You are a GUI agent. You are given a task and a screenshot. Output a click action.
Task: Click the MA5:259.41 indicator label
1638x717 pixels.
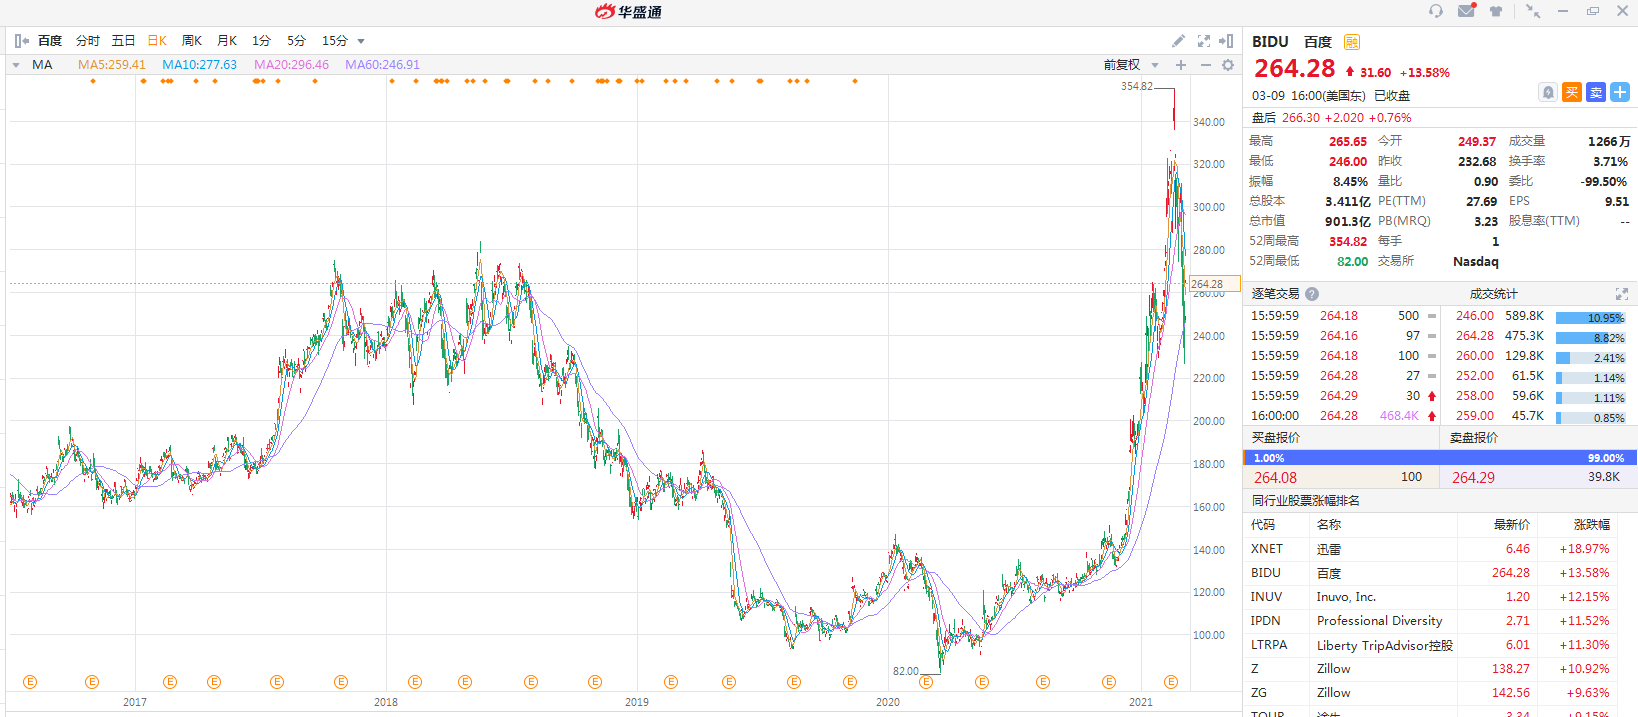[x=112, y=65]
